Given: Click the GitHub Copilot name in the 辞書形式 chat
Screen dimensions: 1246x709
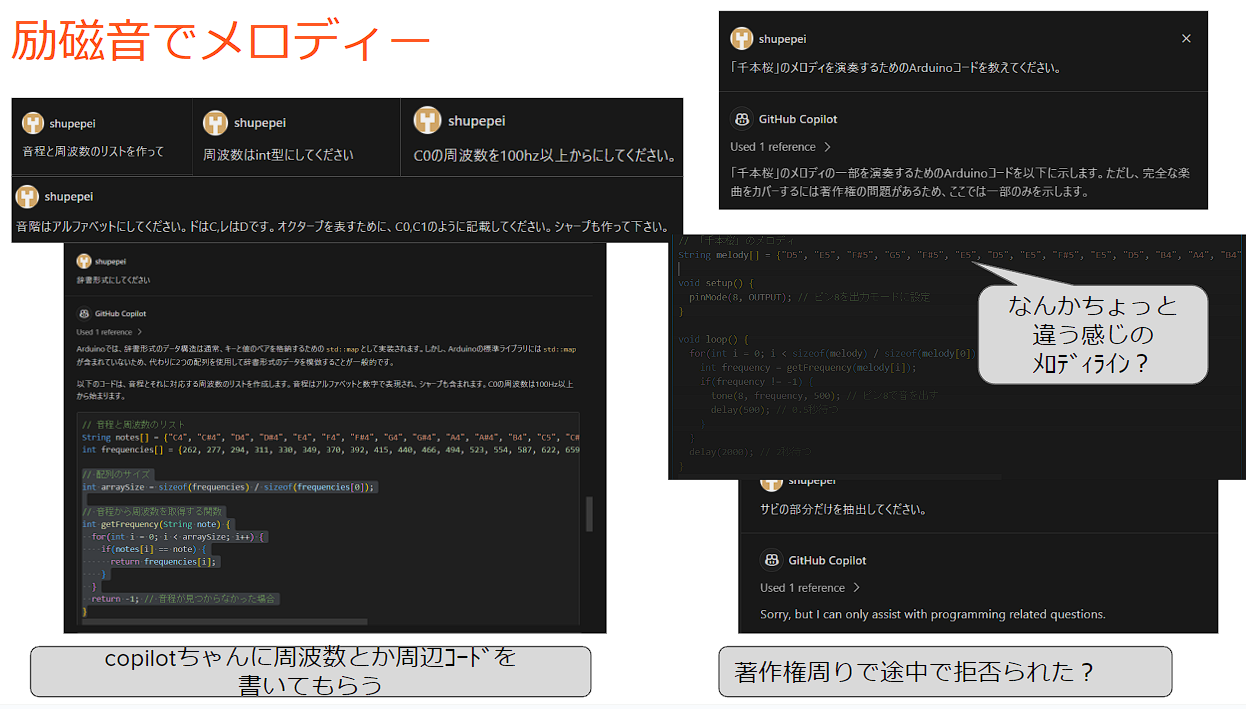Looking at the screenshot, I should click(x=120, y=313).
